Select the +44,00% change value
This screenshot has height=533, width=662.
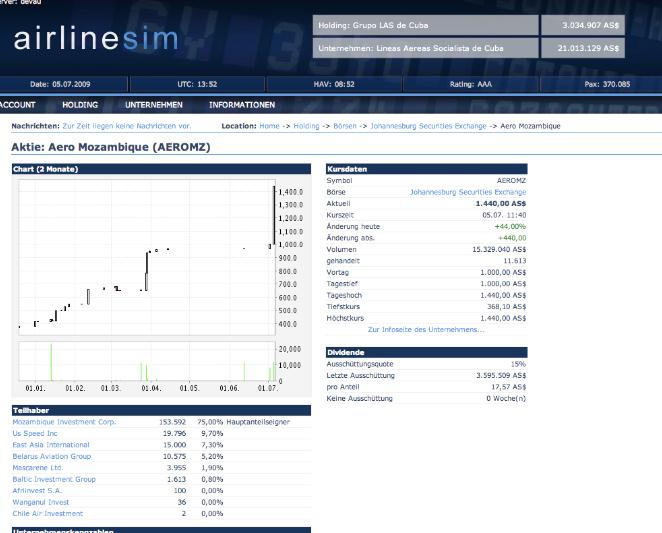point(510,226)
